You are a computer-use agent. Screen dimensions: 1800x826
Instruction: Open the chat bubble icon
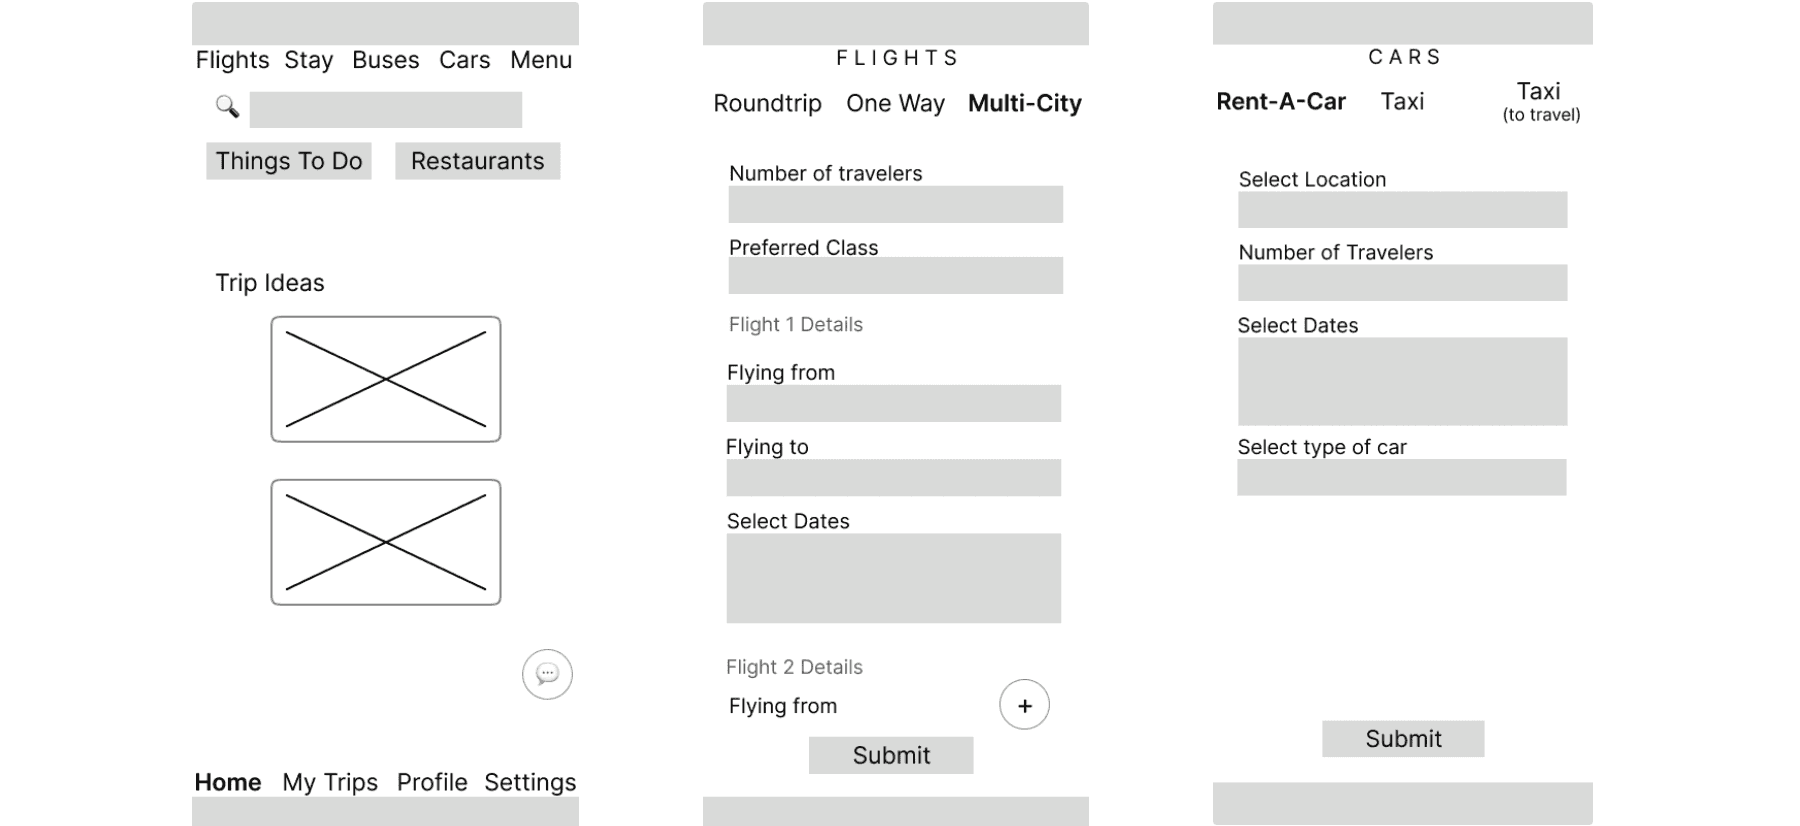click(x=547, y=674)
